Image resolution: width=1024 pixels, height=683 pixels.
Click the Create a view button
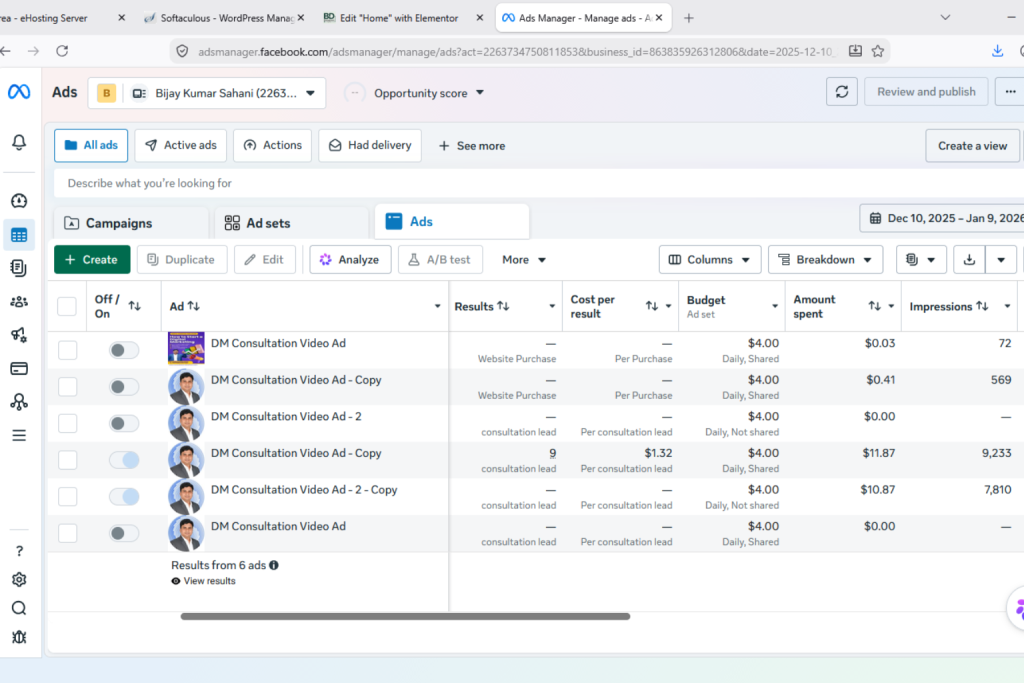972,146
